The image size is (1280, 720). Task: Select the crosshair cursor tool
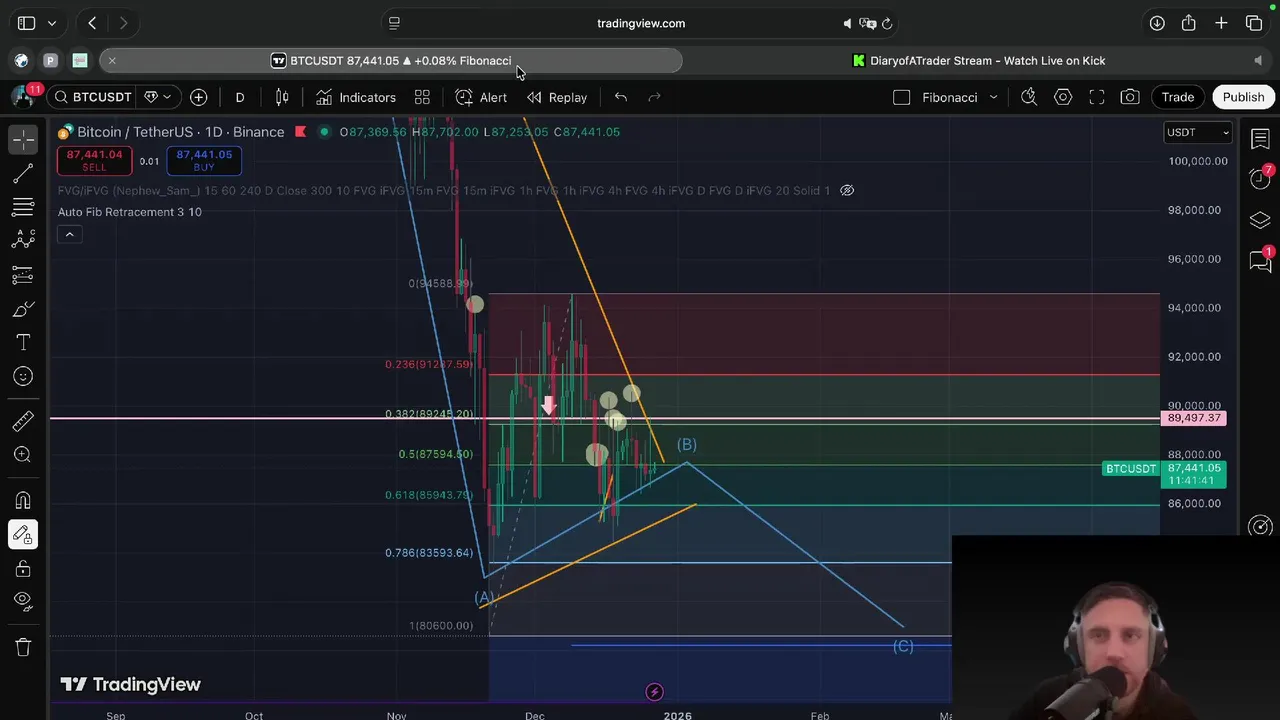tap(23, 139)
